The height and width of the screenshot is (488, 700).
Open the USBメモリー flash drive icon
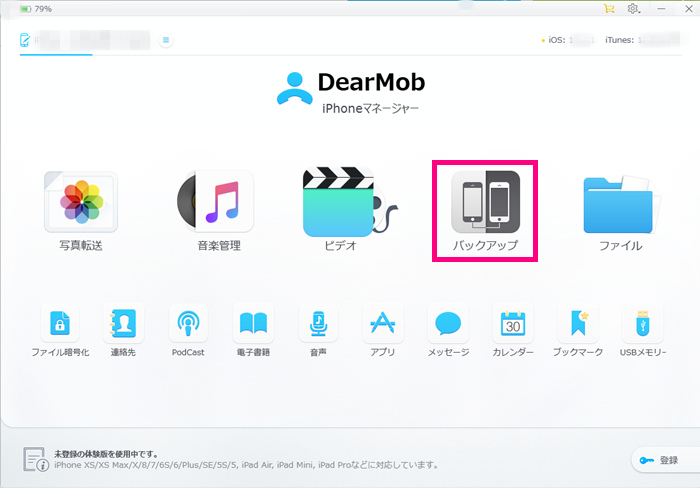click(x=643, y=323)
